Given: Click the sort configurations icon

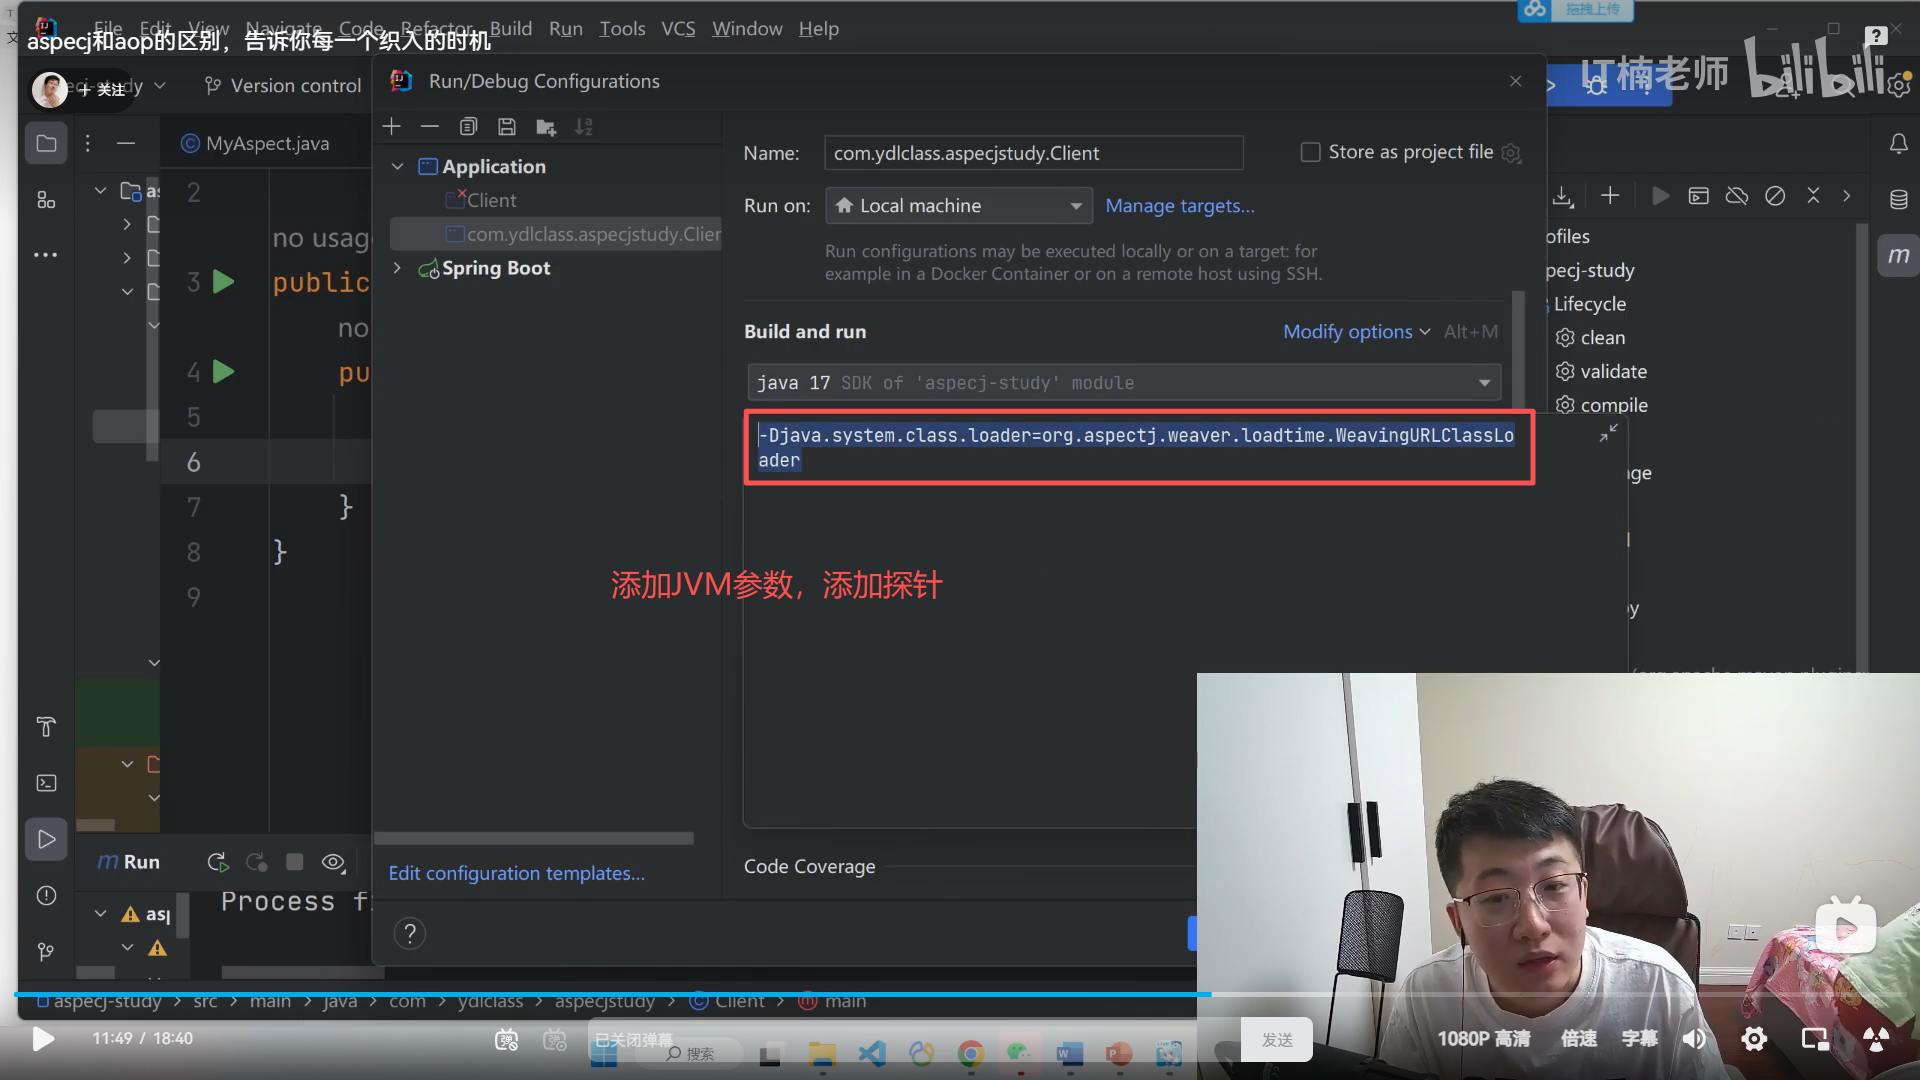Looking at the screenshot, I should coord(584,127).
